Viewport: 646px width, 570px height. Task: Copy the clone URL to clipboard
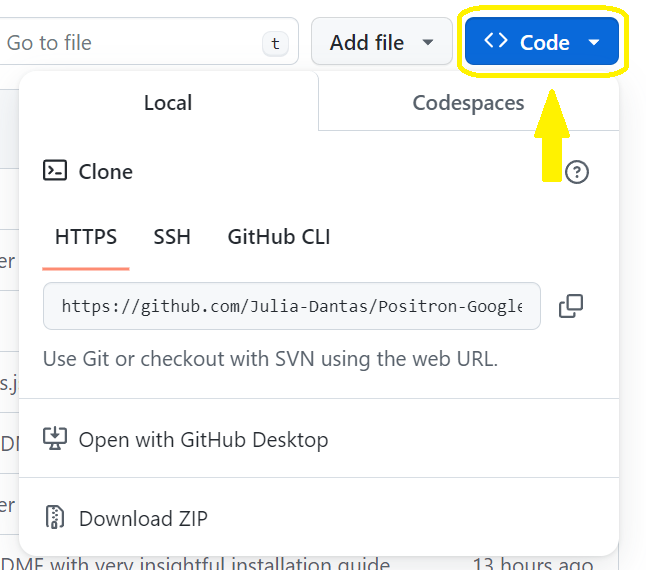(571, 306)
